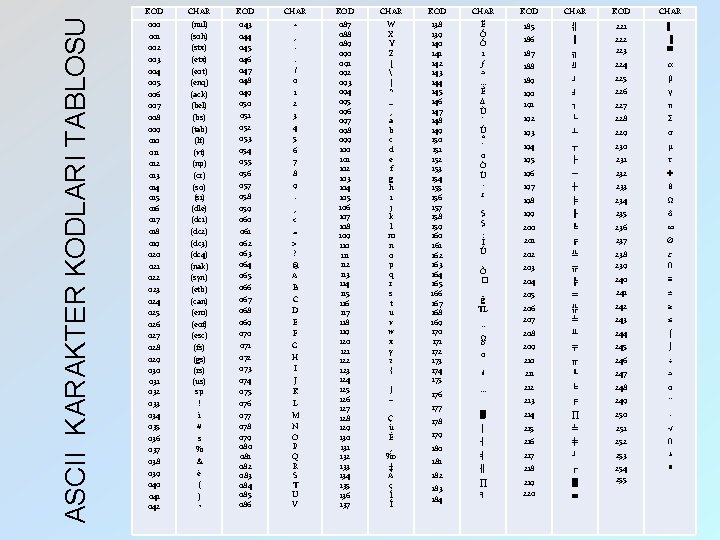Click the '‰' character cell for code 132

391,456
